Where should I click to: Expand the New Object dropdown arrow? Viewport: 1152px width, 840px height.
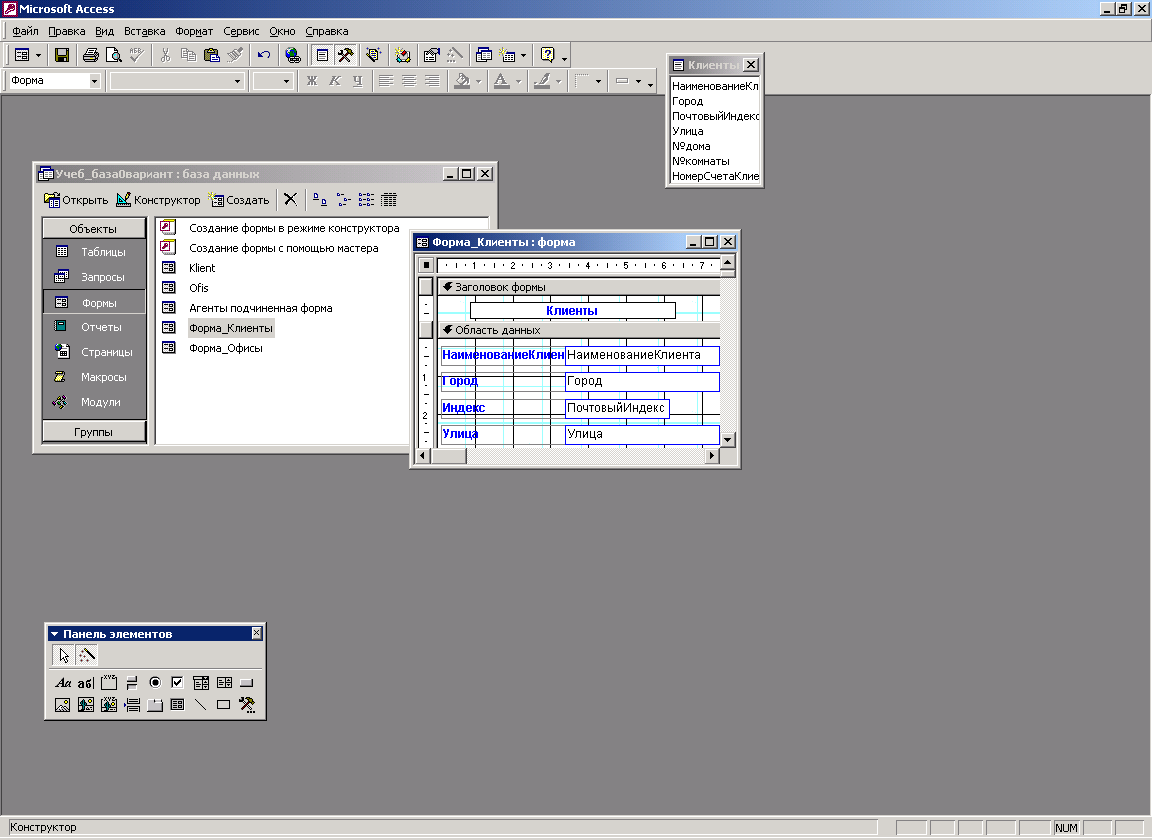[523, 55]
